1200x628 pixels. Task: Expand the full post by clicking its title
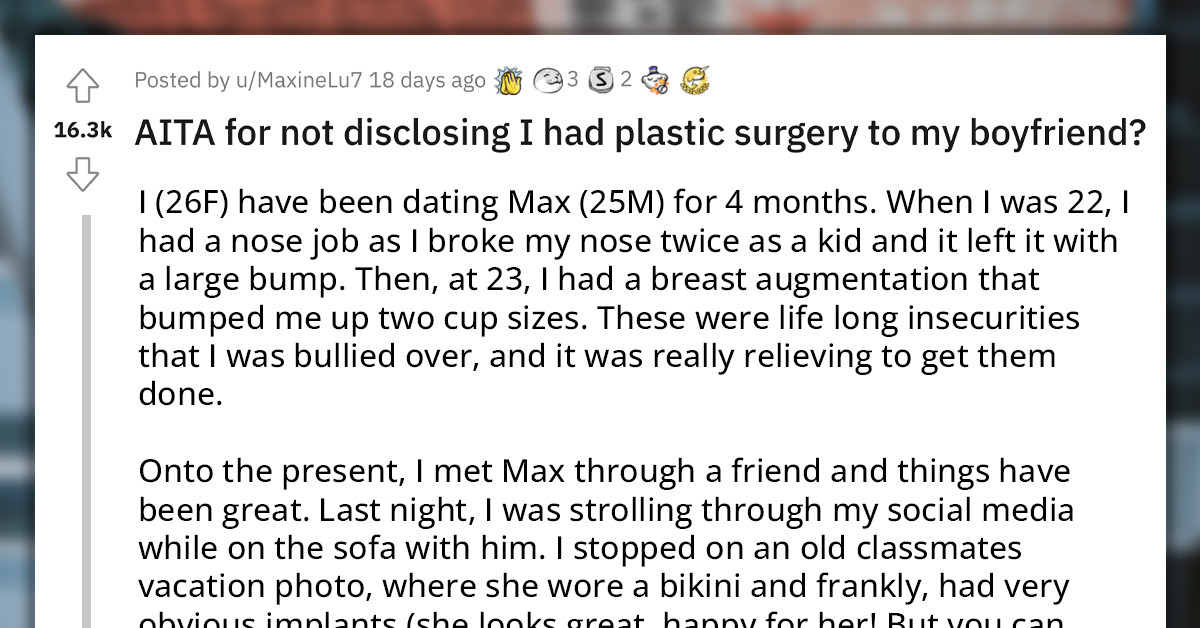640,131
